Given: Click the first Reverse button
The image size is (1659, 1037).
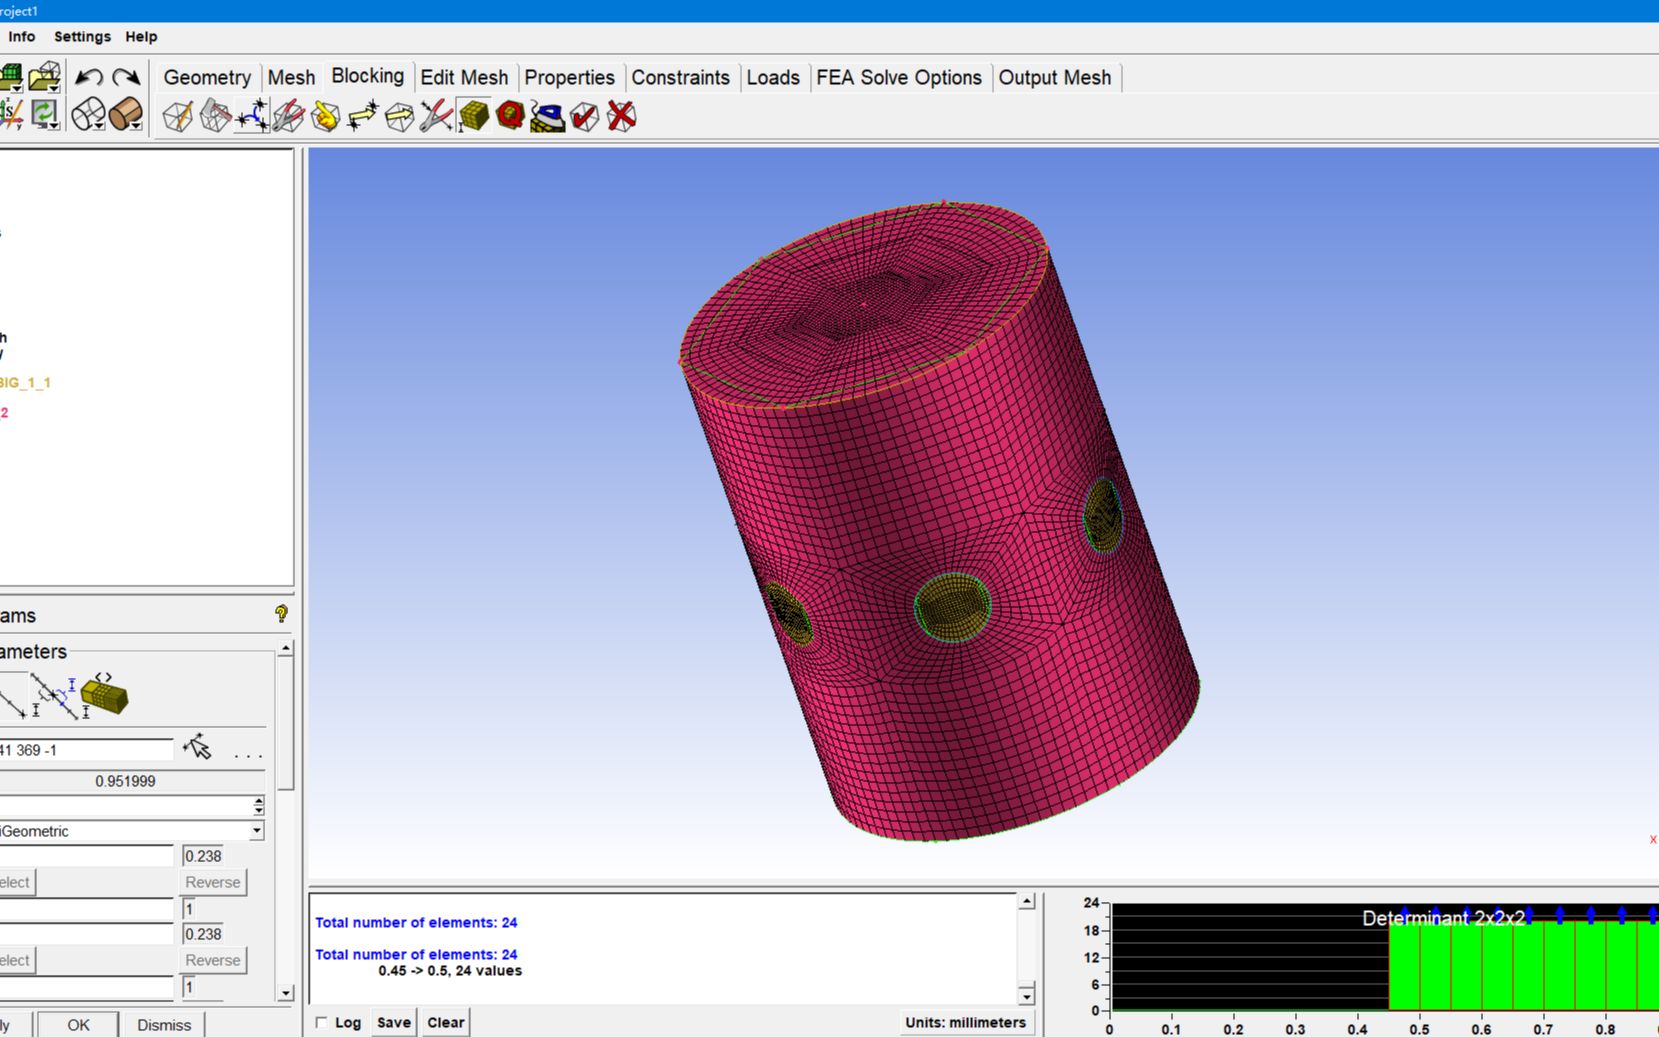Looking at the screenshot, I should pos(213,882).
